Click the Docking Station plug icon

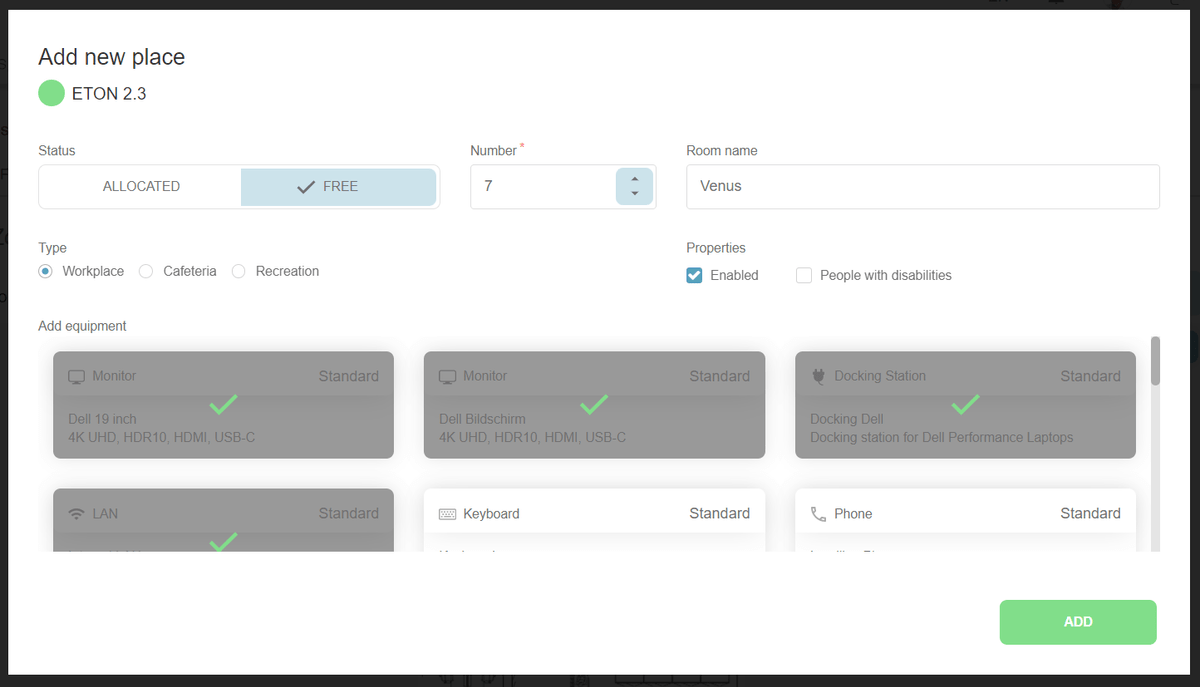pos(818,377)
